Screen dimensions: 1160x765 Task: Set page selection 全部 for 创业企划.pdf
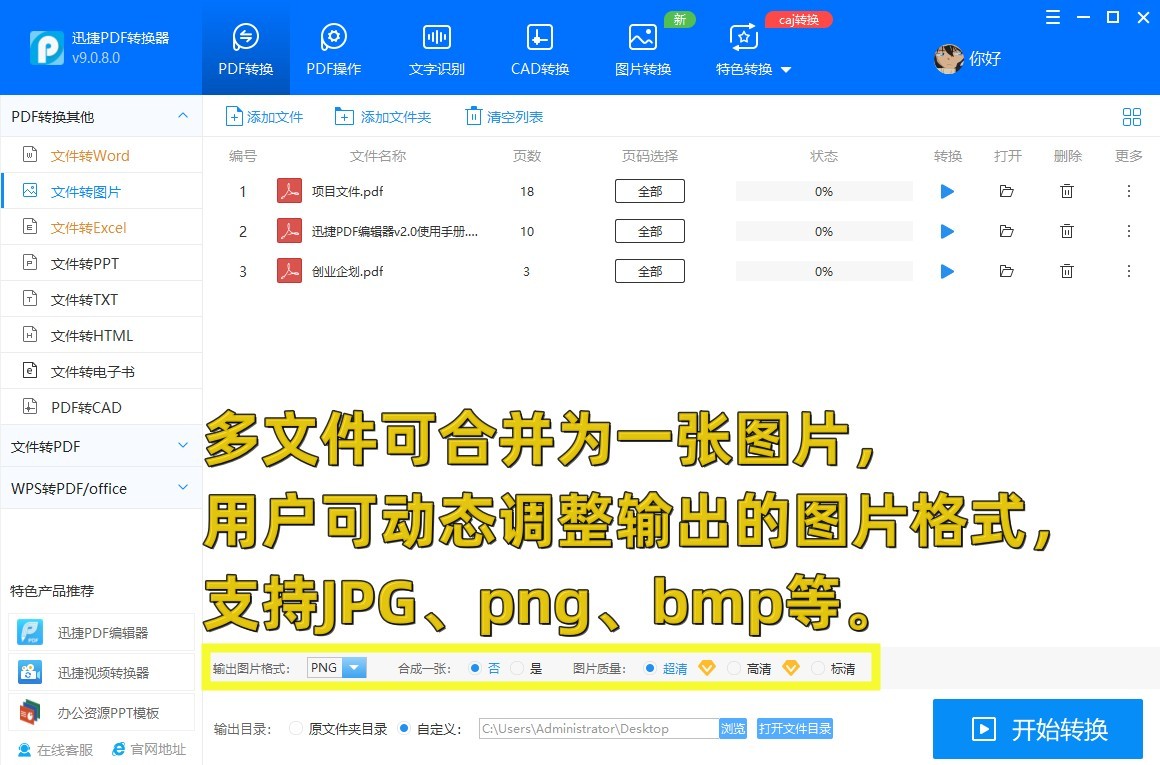650,272
